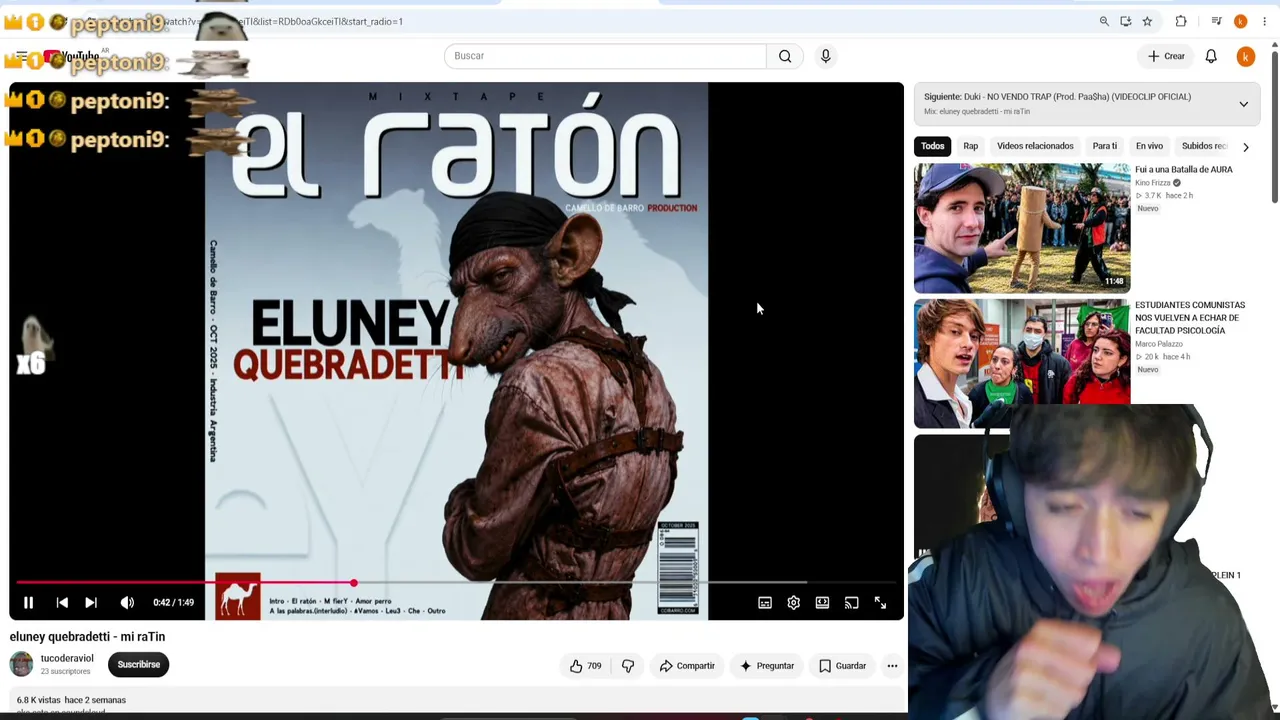
Task: Skip to the next video
Action: pyautogui.click(x=91, y=602)
